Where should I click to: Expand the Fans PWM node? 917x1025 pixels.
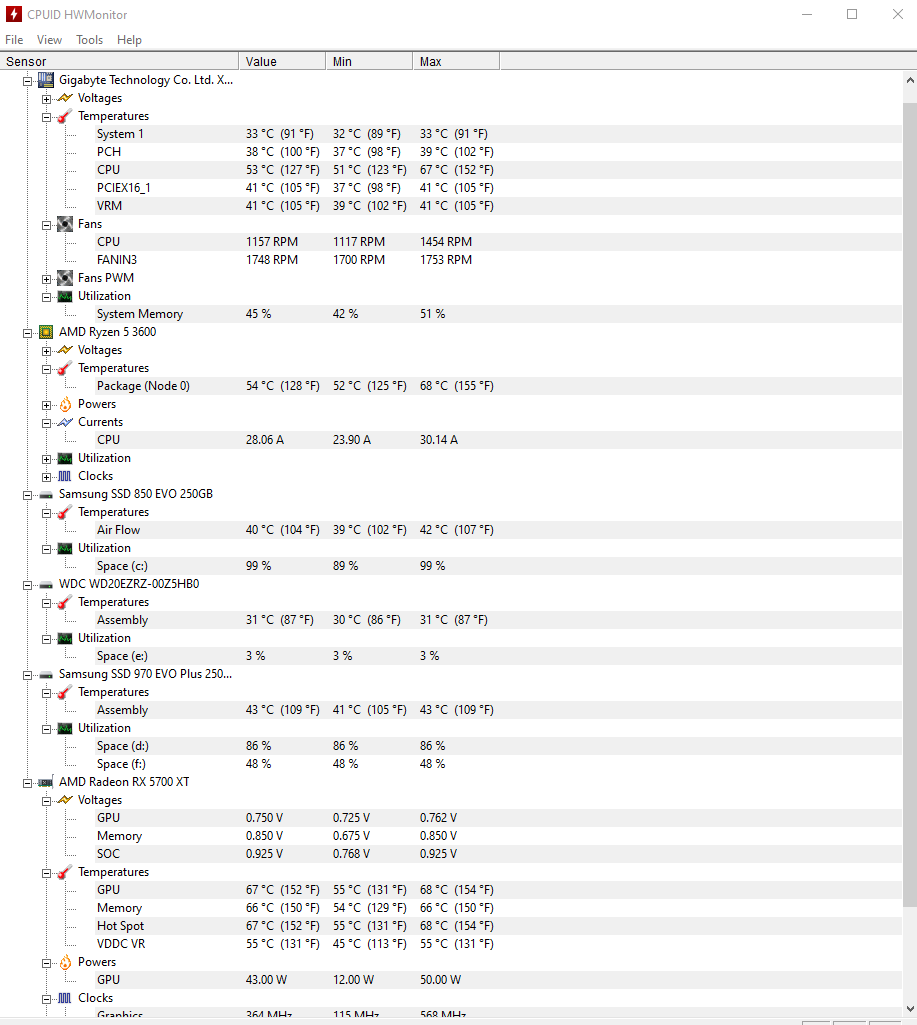tap(47, 278)
